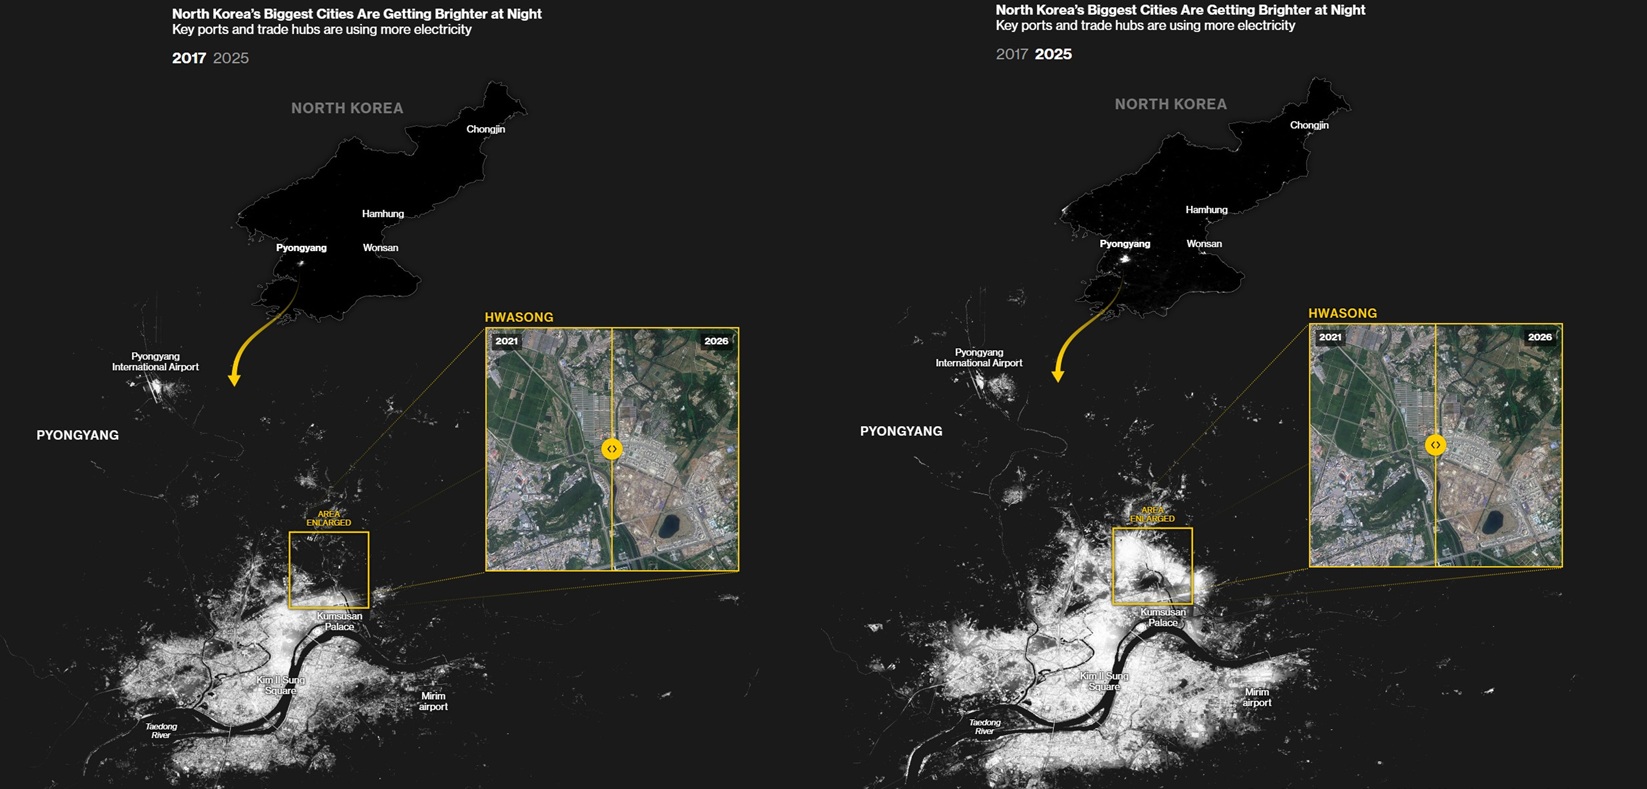Click the AREA ENLARGED label in the left graphic
Screen dimensions: 1647x789
(x=329, y=518)
